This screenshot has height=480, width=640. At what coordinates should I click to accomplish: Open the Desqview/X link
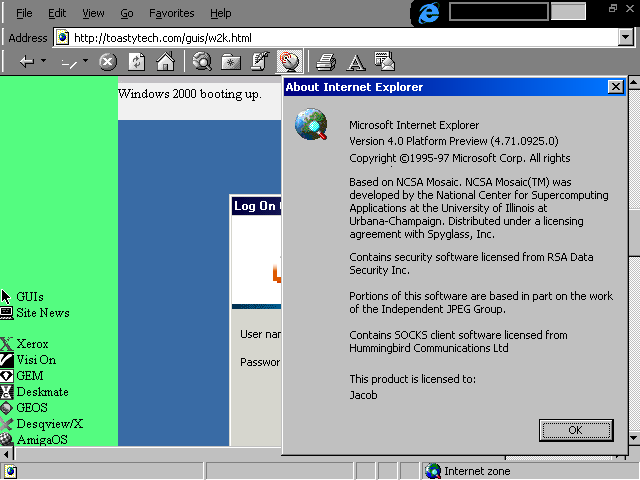pyautogui.click(x=49, y=424)
